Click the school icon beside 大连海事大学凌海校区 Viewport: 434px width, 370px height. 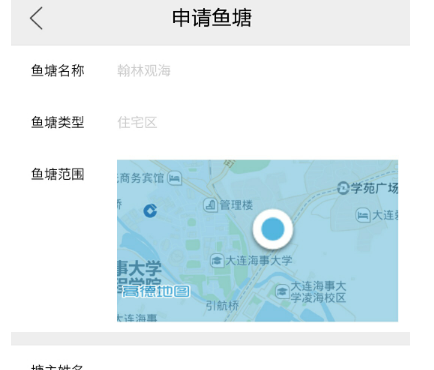click(282, 292)
